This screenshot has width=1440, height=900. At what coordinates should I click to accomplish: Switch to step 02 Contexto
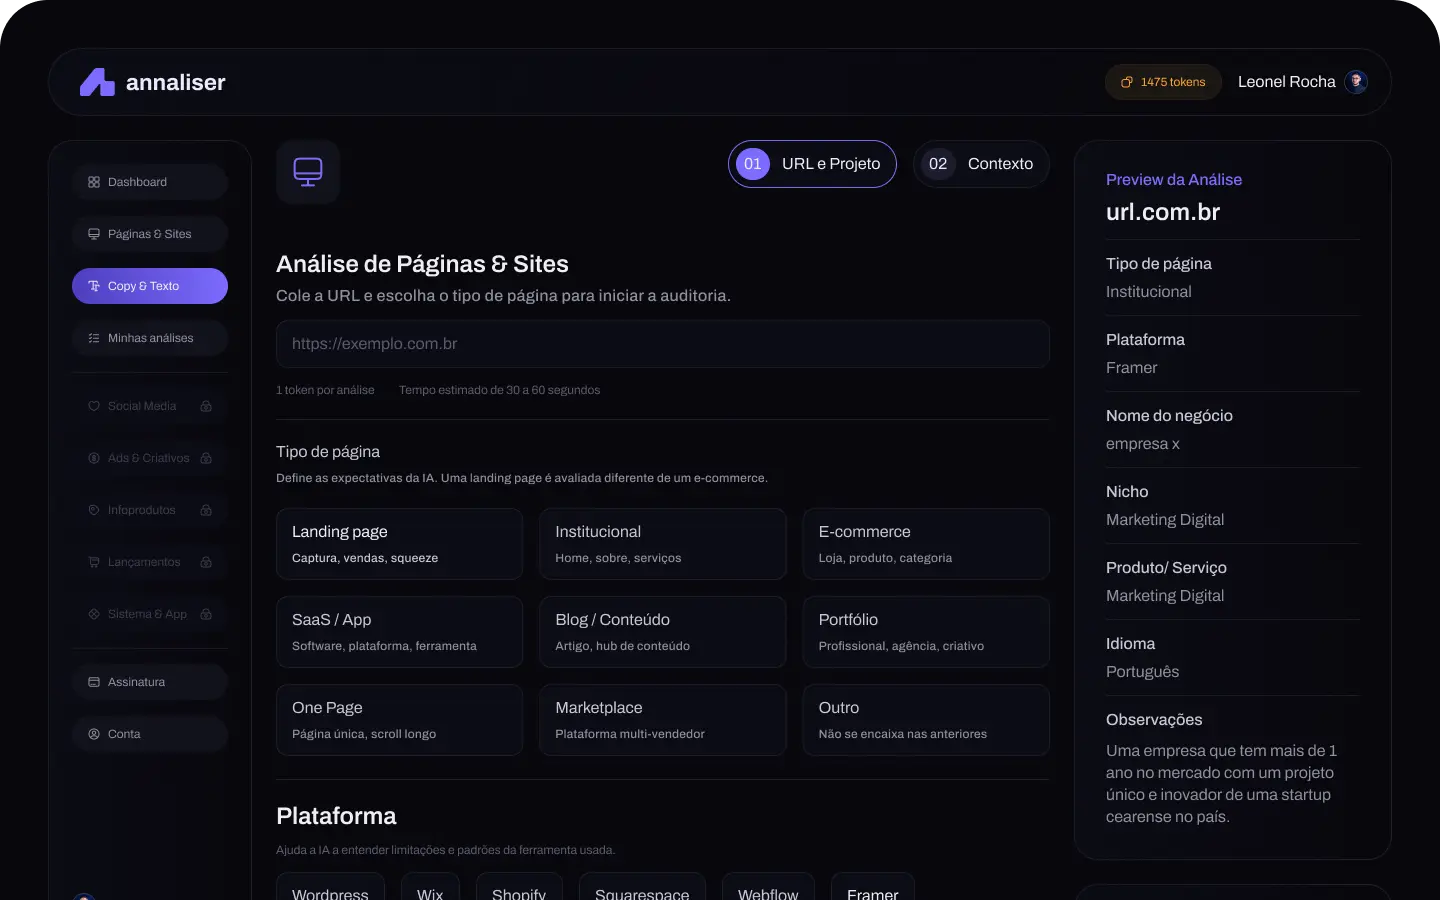coord(981,164)
